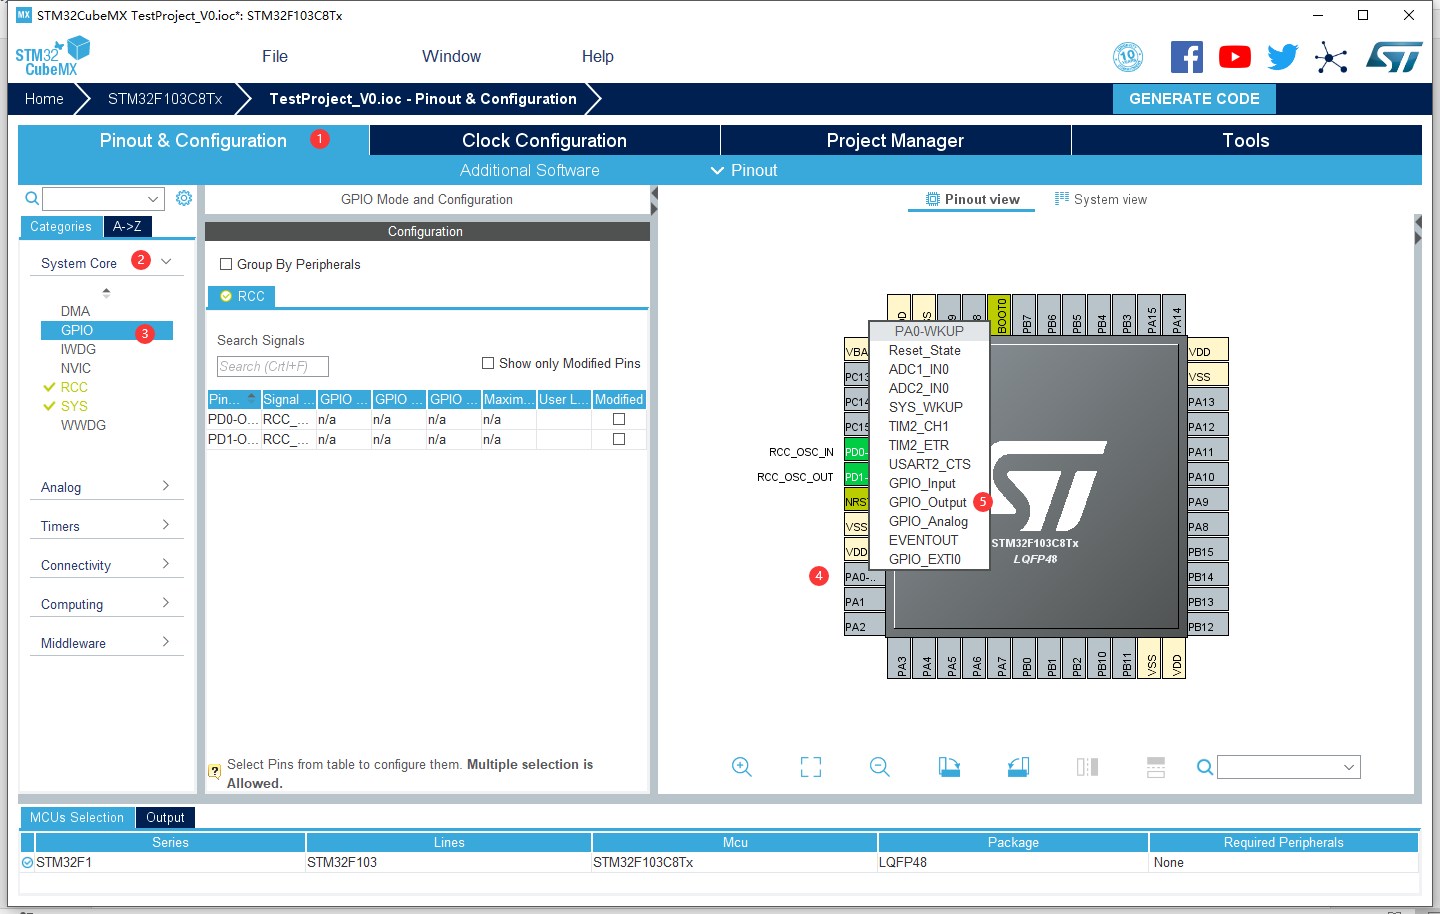Click the Search Signals input field
This screenshot has height=914, width=1440.
coord(273,367)
